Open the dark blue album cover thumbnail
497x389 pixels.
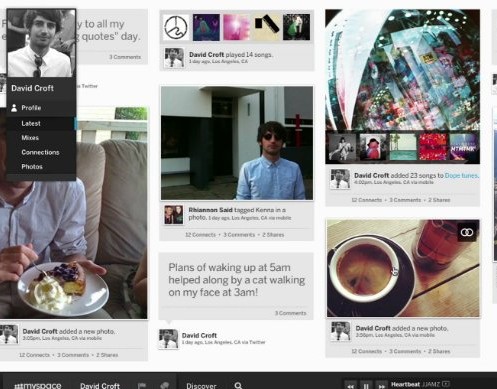[206, 27]
